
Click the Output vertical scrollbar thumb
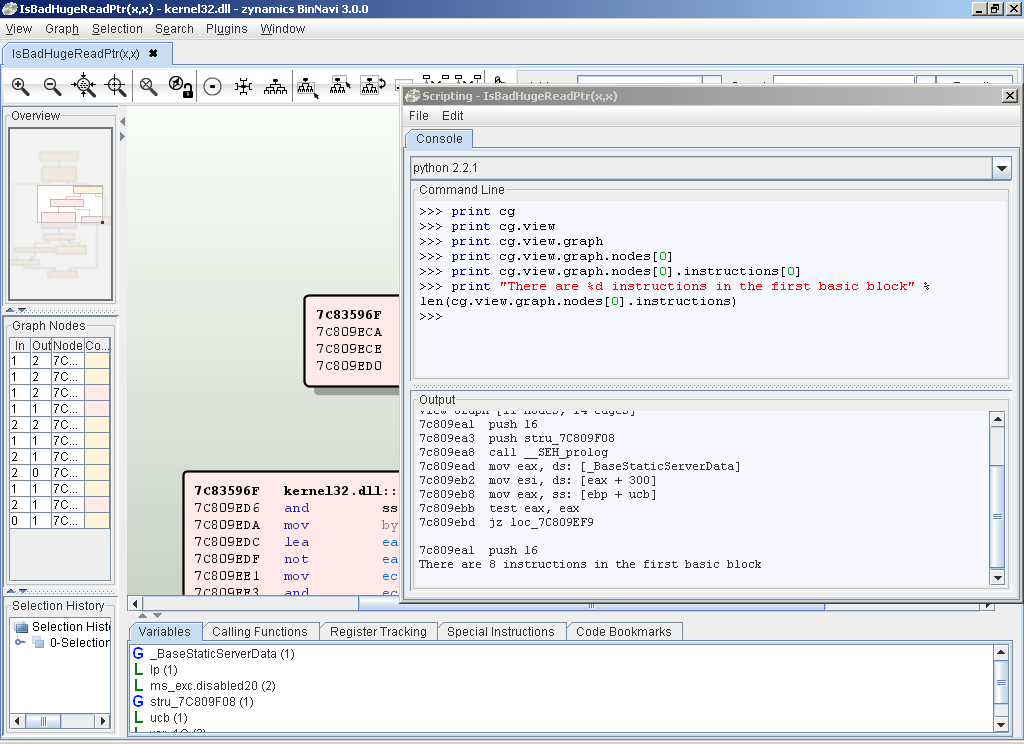[x=997, y=516]
